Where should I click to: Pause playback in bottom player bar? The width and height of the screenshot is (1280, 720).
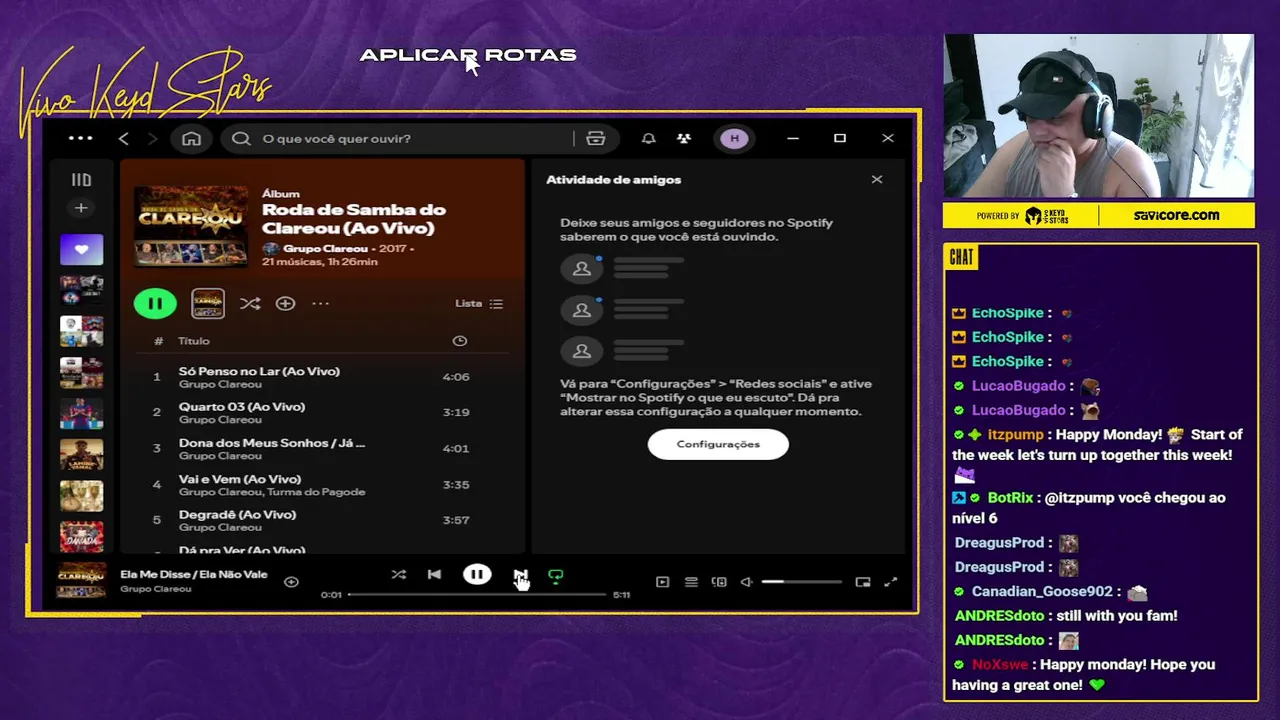click(477, 575)
